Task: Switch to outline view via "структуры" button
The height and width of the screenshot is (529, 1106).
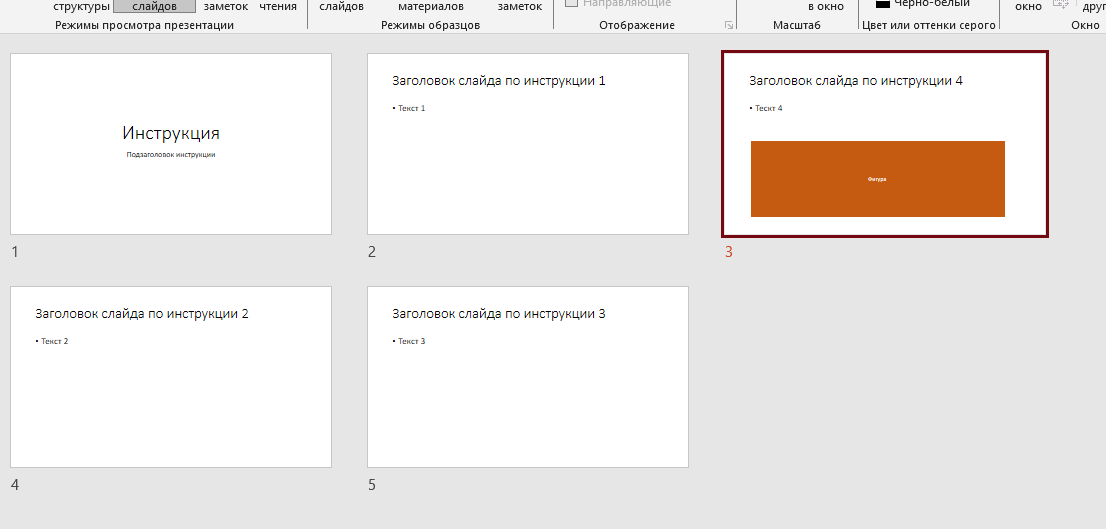Action: point(81,6)
